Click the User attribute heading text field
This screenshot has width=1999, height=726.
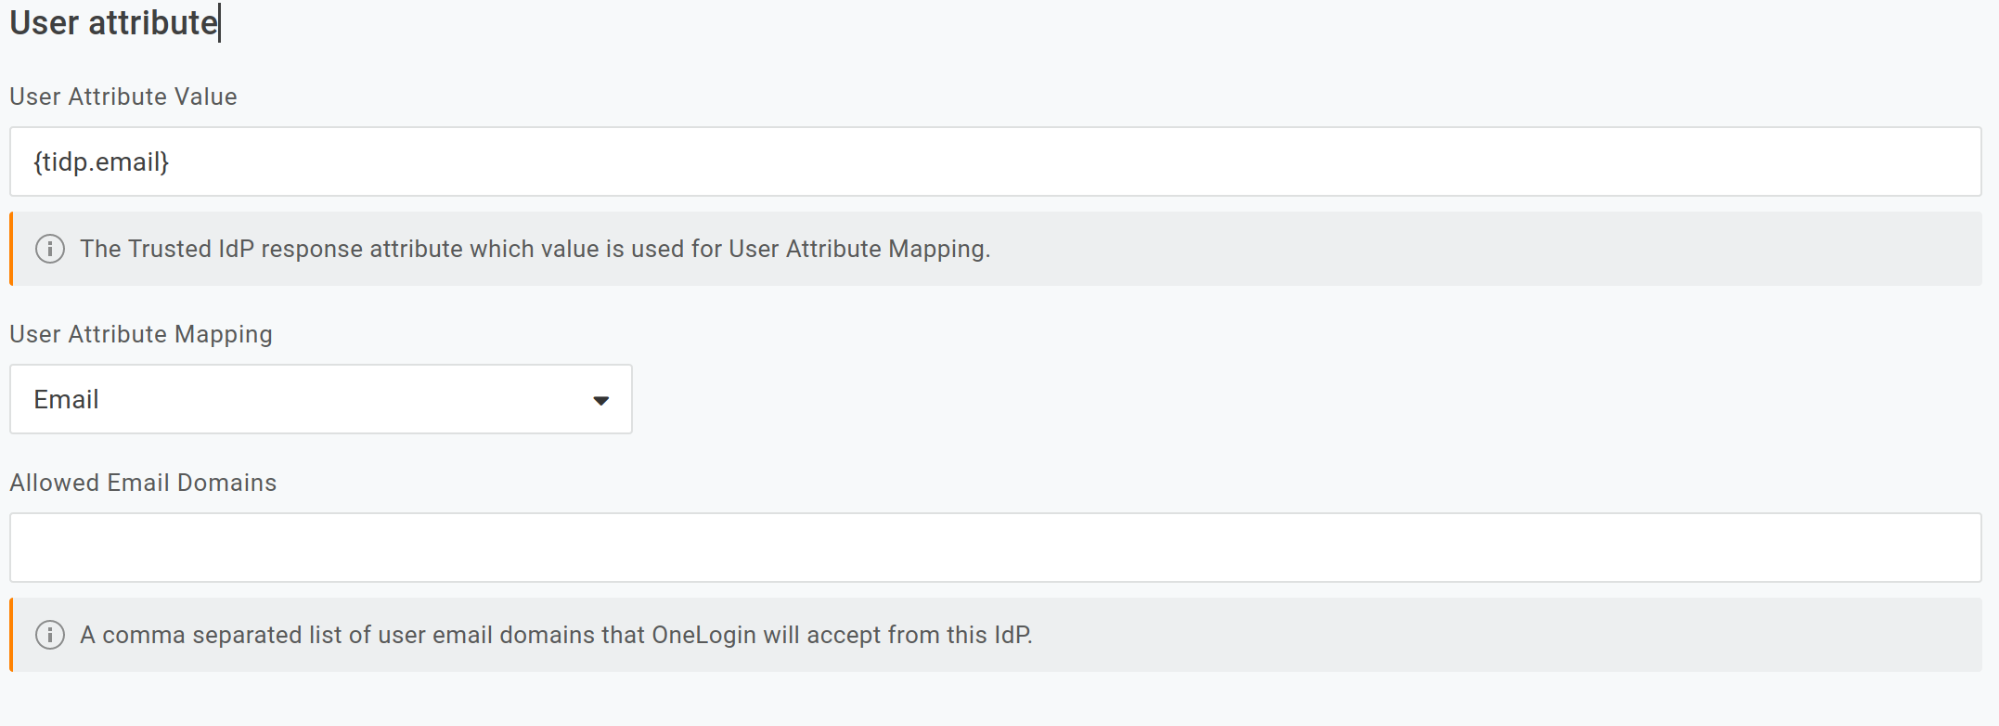110,22
